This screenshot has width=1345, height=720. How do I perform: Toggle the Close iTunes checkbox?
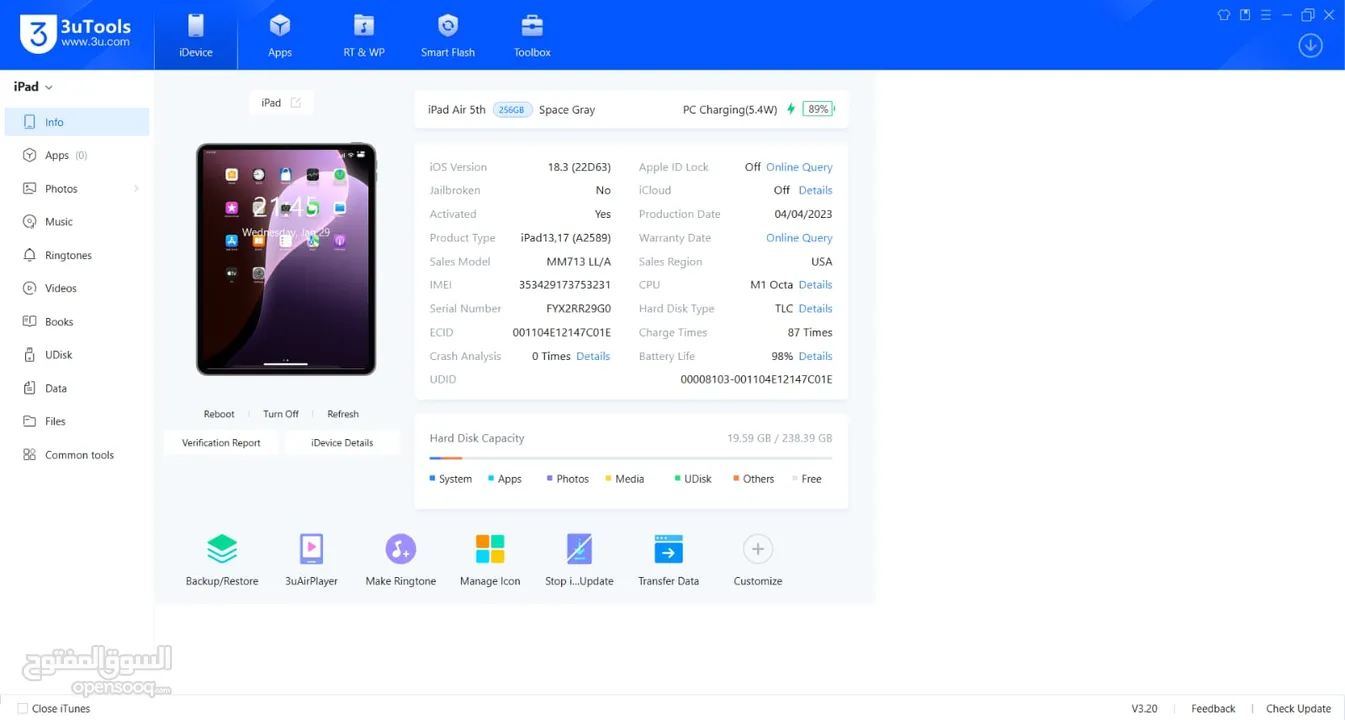click(x=22, y=709)
